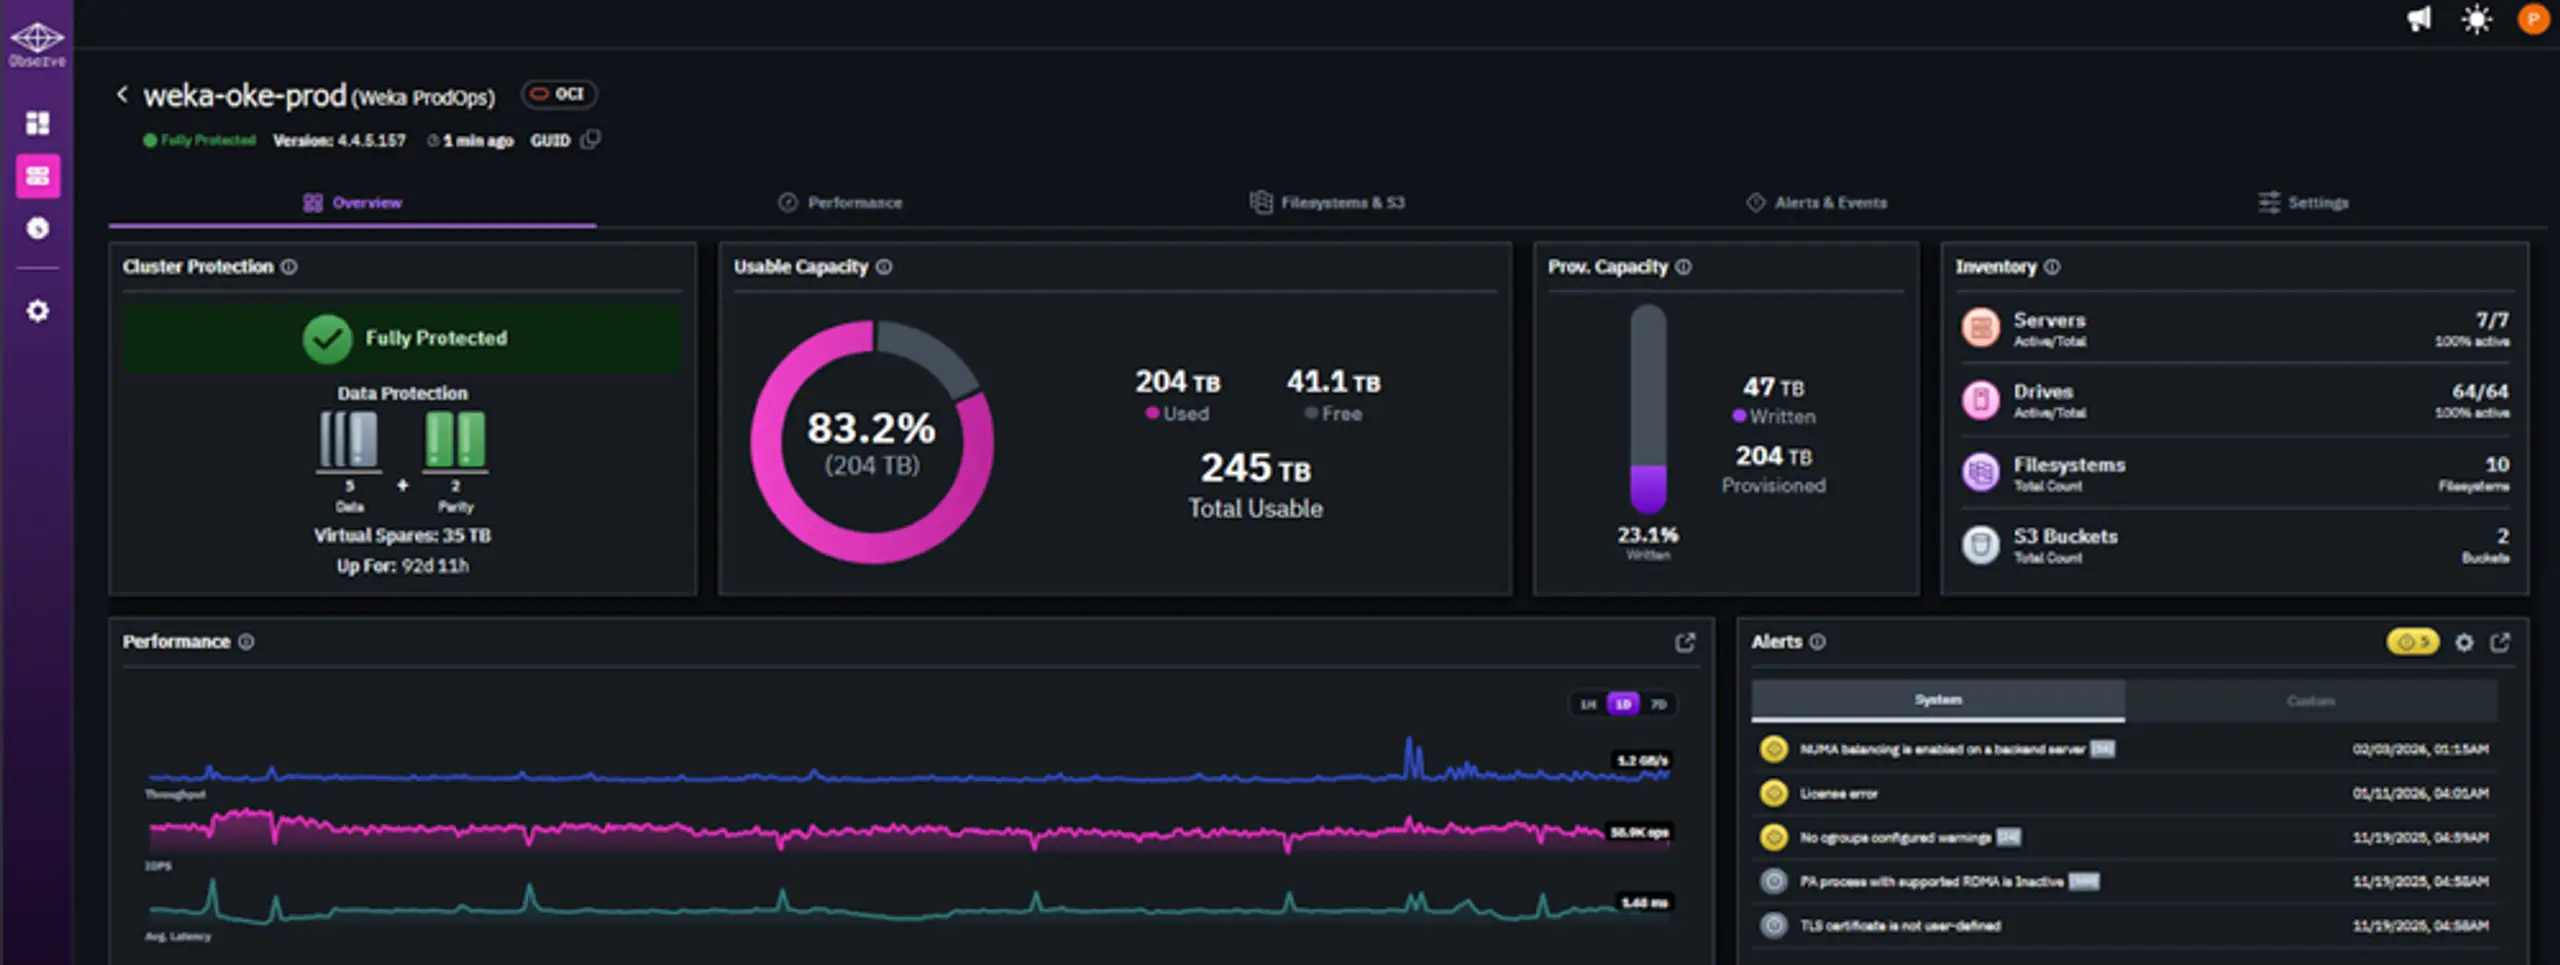Switch to the Performance tab
This screenshot has height=965, width=2560.
(840, 203)
